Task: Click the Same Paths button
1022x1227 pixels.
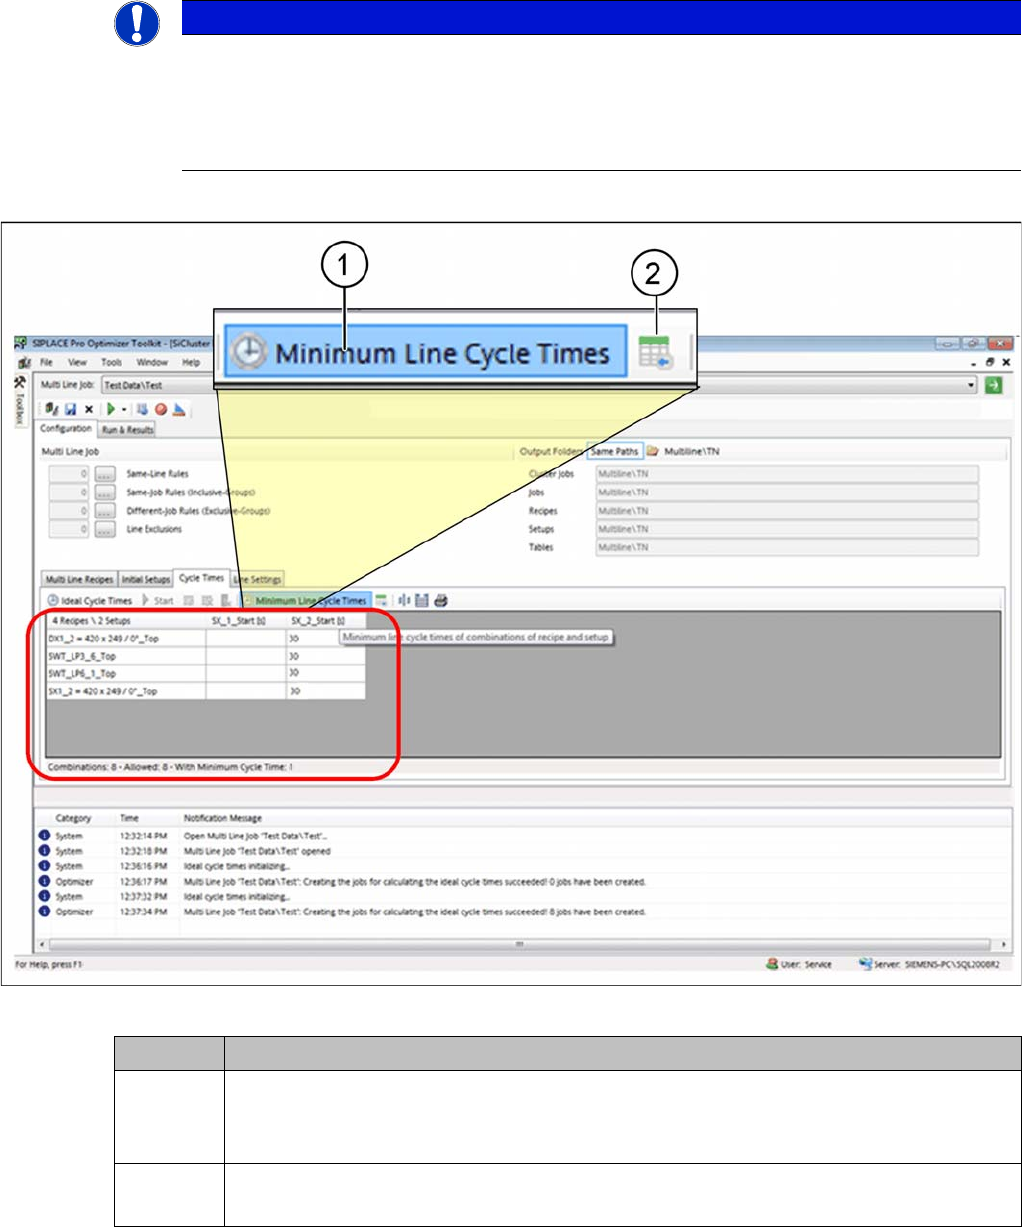Action: 614,451
